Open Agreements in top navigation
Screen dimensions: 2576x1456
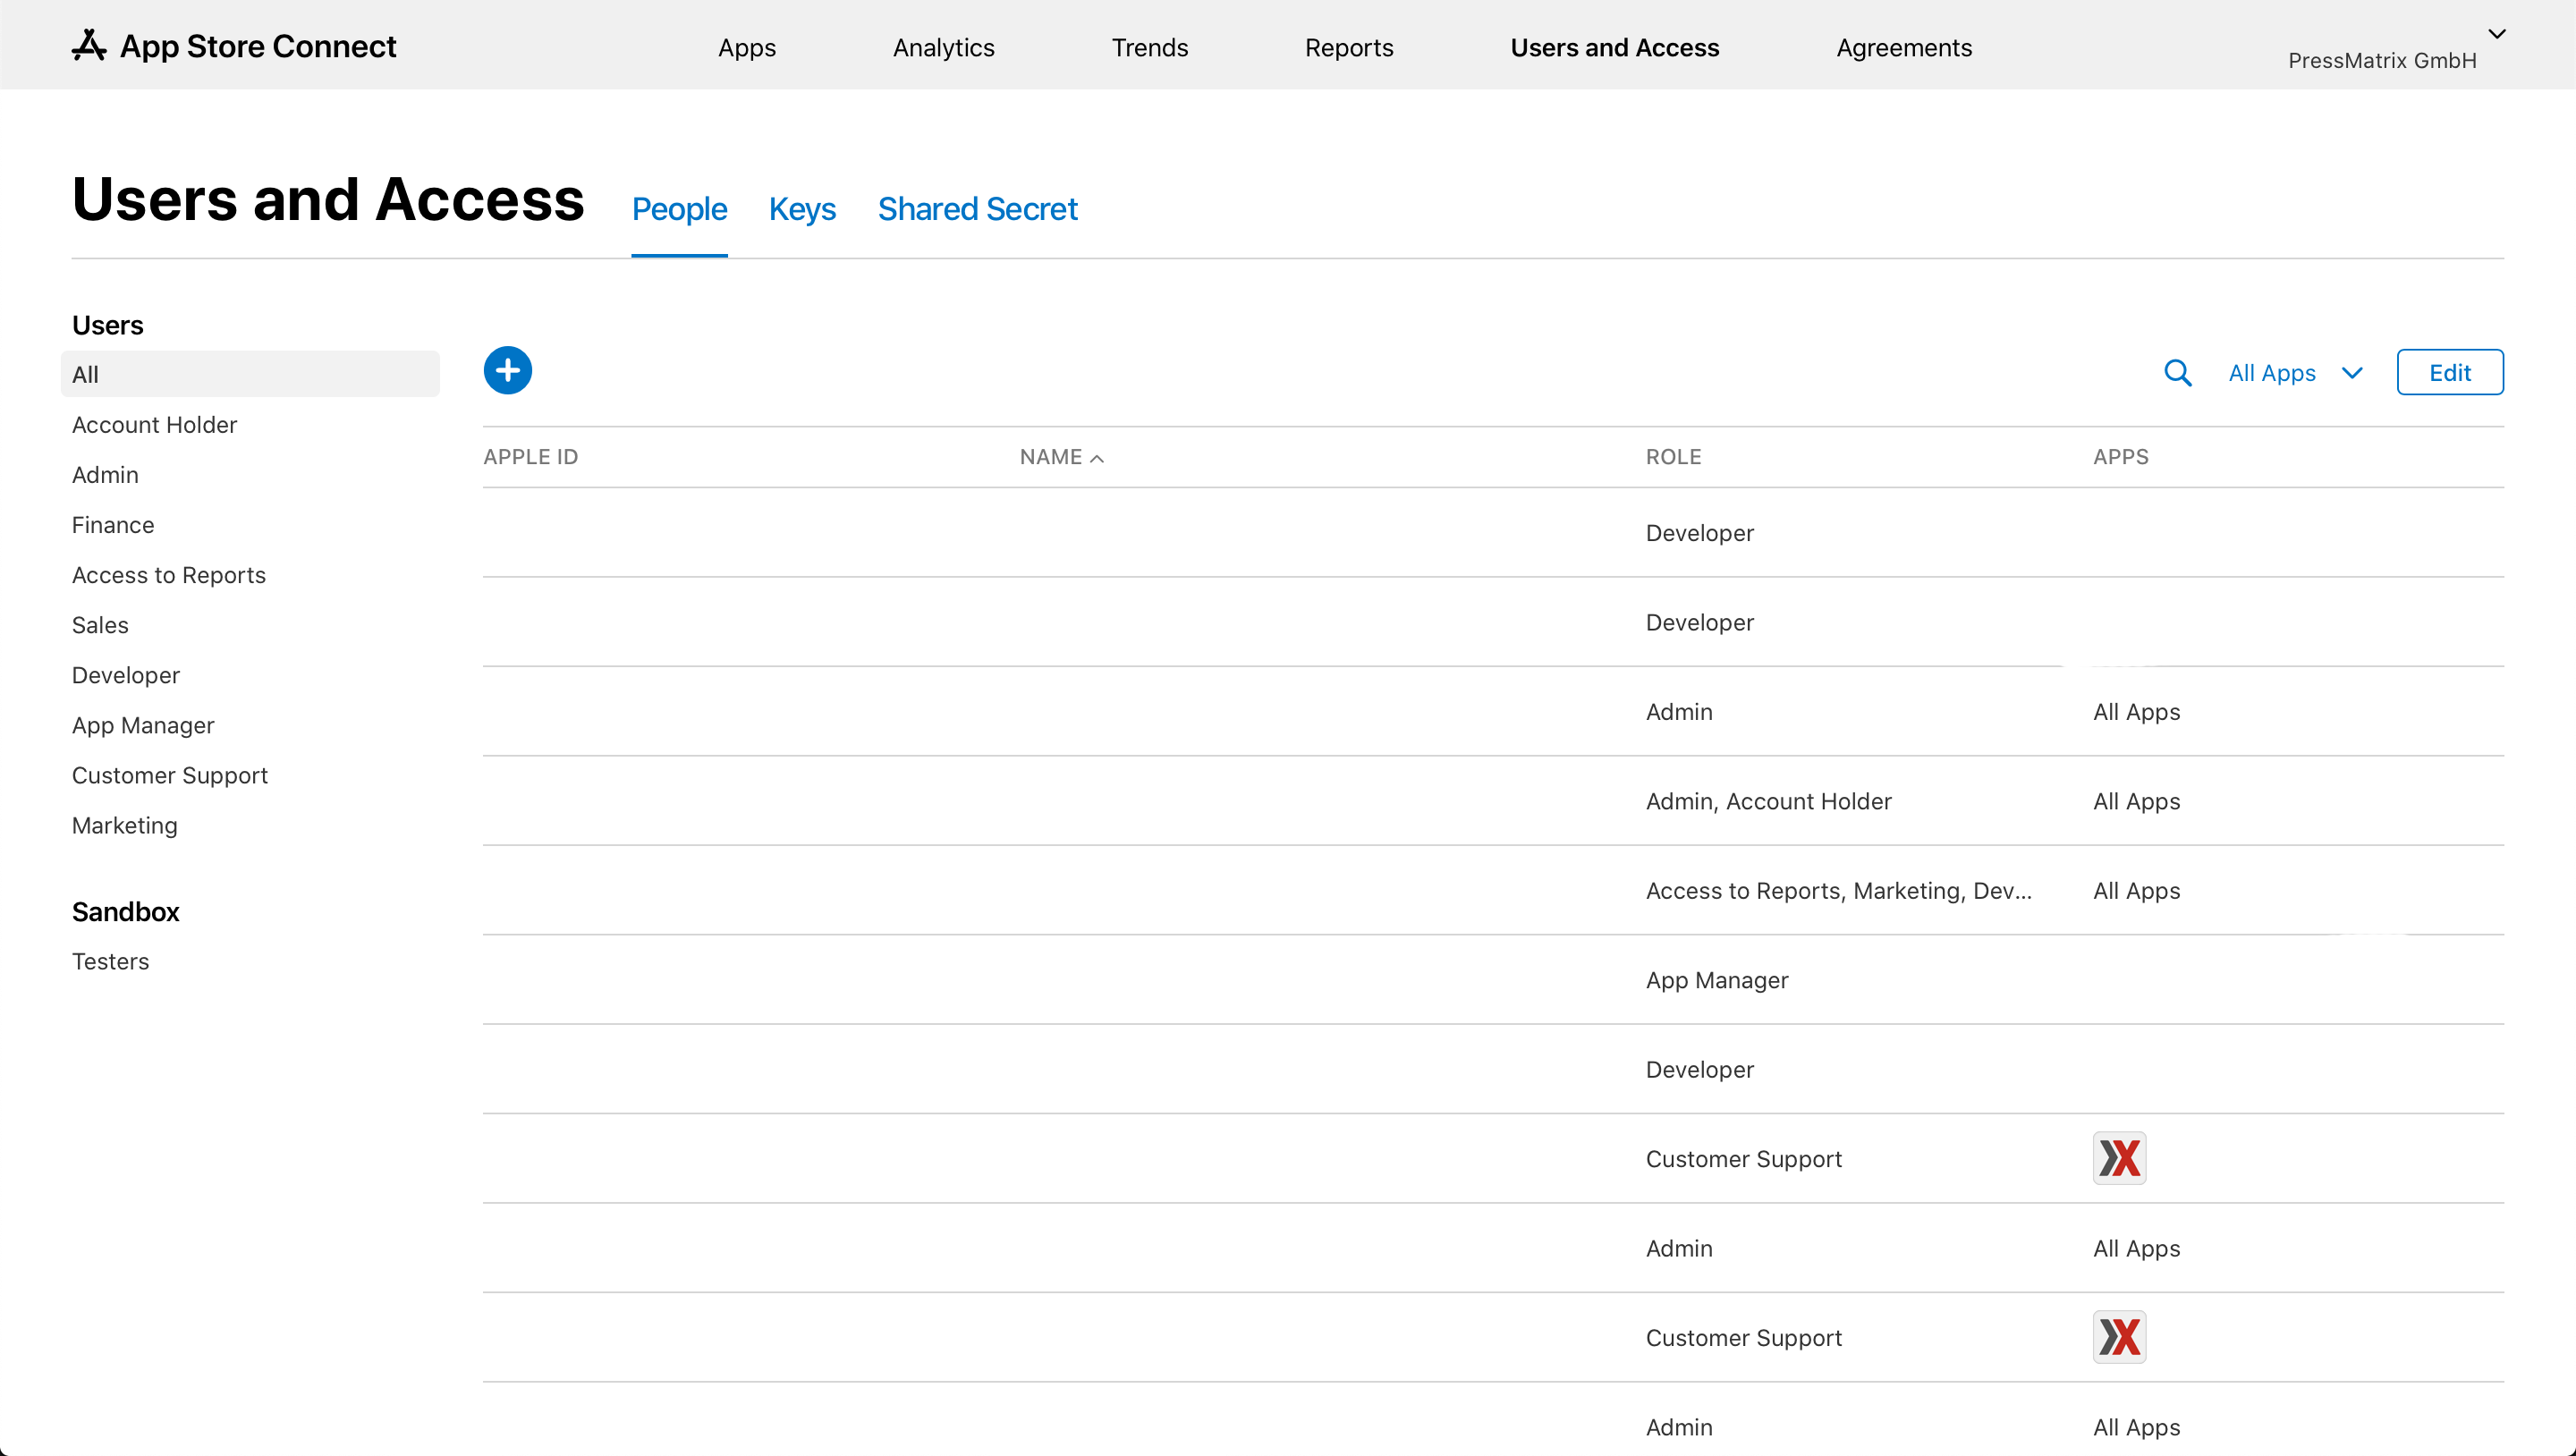[1903, 47]
